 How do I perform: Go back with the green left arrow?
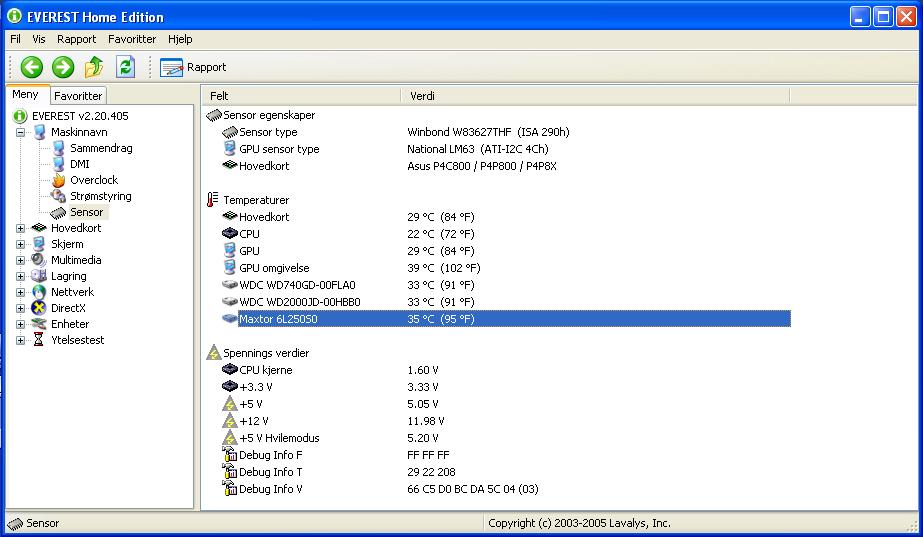click(x=32, y=67)
